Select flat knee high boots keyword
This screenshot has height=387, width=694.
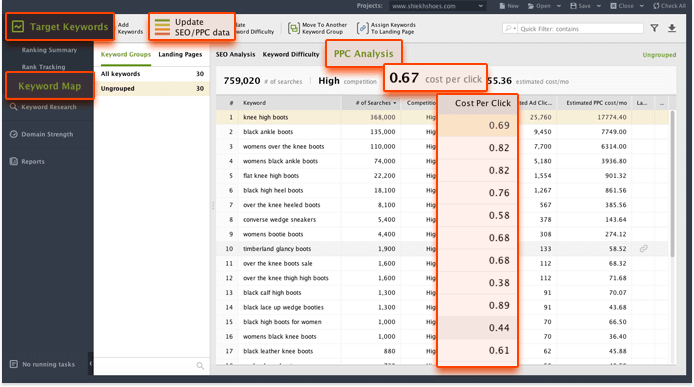tap(271, 176)
